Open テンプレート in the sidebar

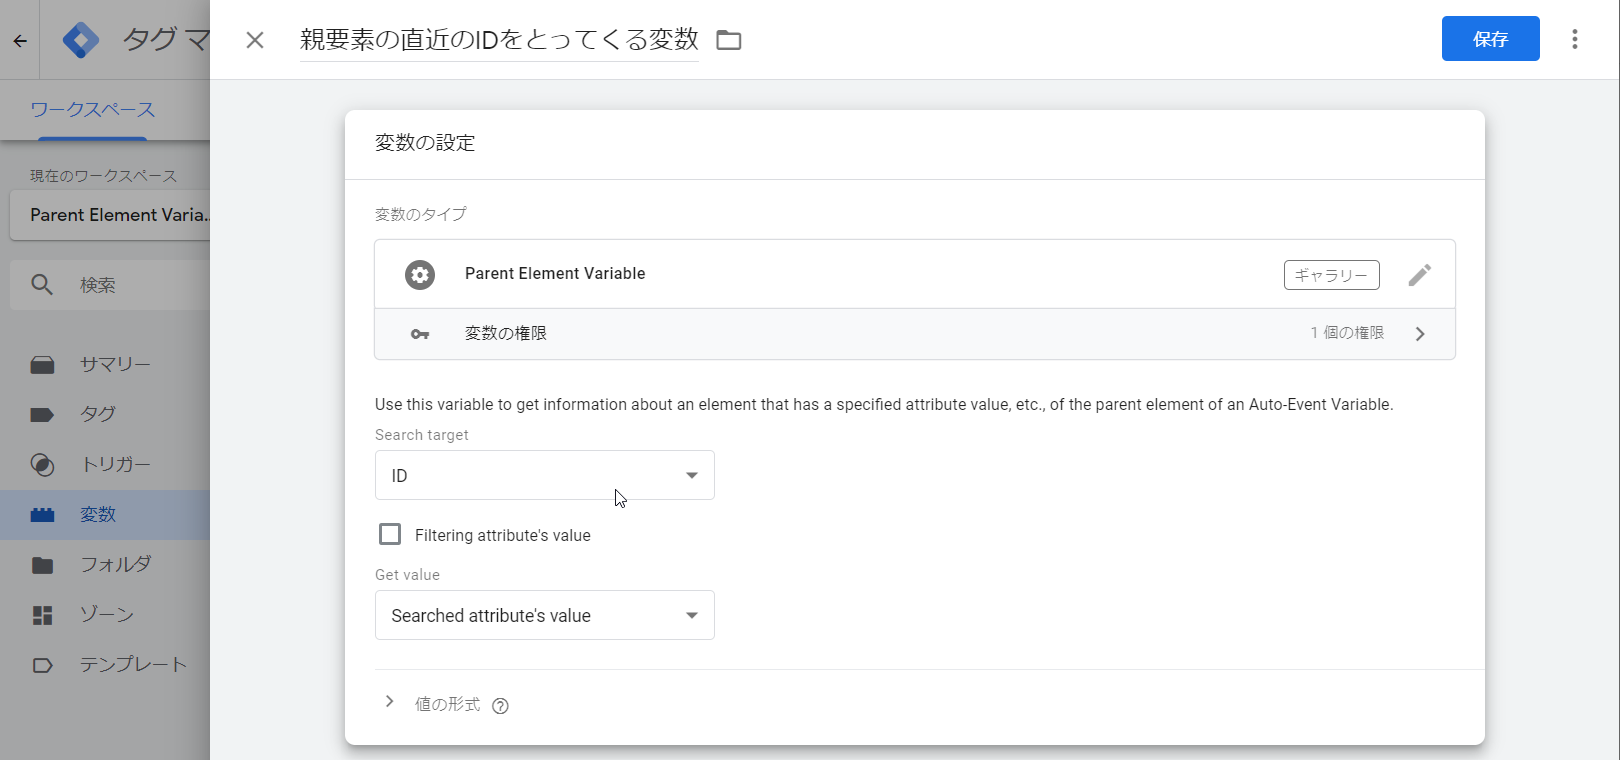pos(105,665)
